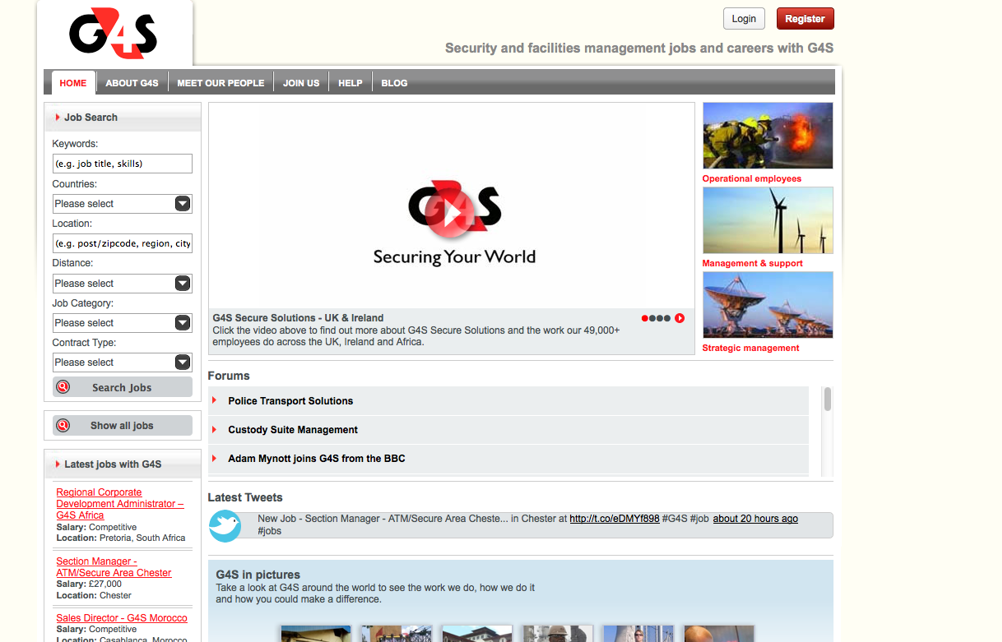This screenshot has height=642, width=1002.
Task: Click the G4S Secure Solutions - UK & Ireland caption
Action: [x=298, y=318]
